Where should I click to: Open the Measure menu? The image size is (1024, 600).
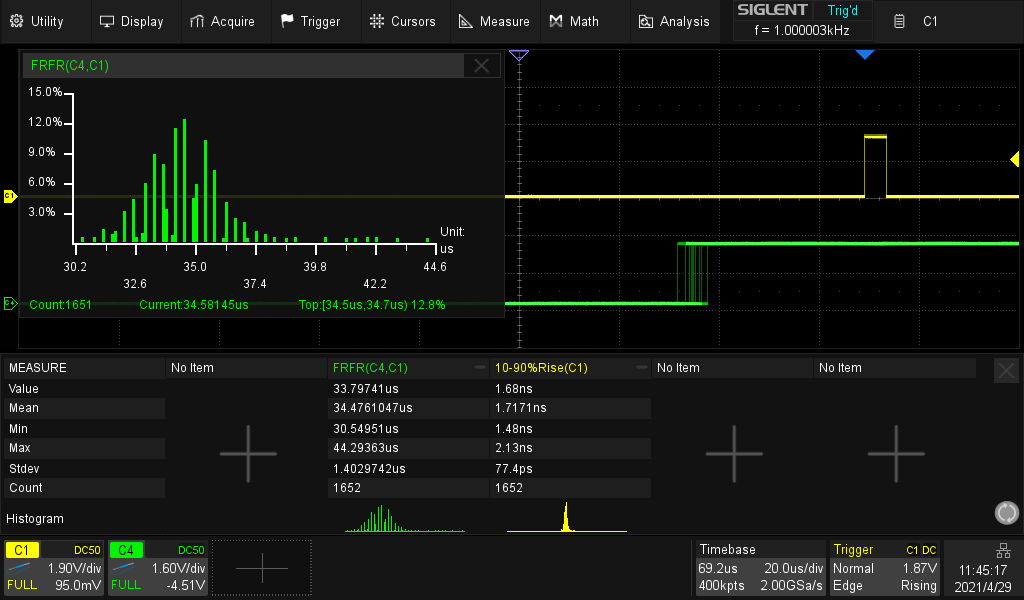[x=495, y=20]
